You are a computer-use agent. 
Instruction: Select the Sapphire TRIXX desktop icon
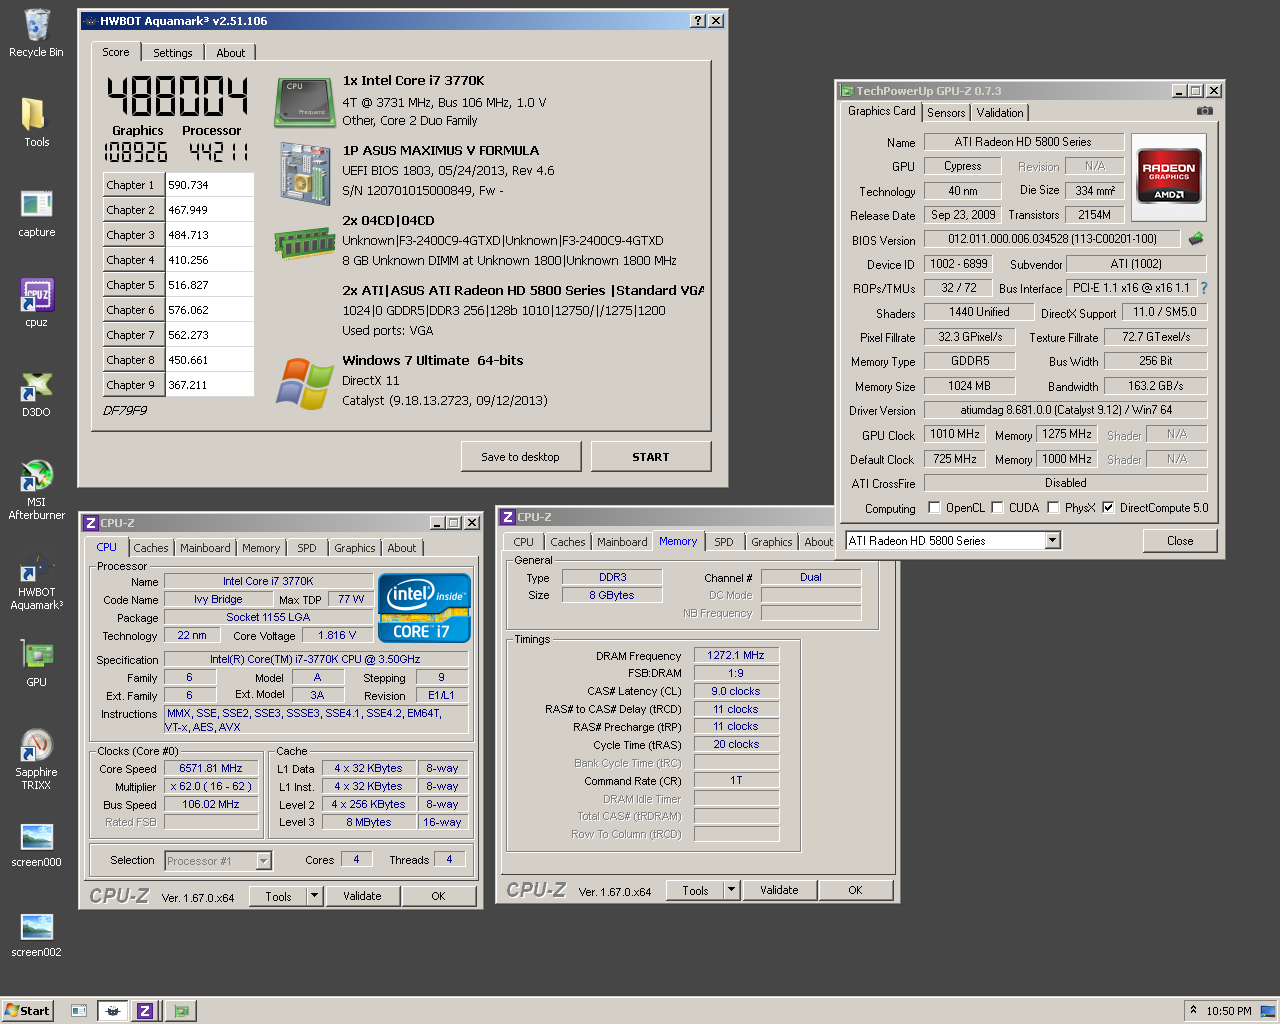click(x=36, y=759)
